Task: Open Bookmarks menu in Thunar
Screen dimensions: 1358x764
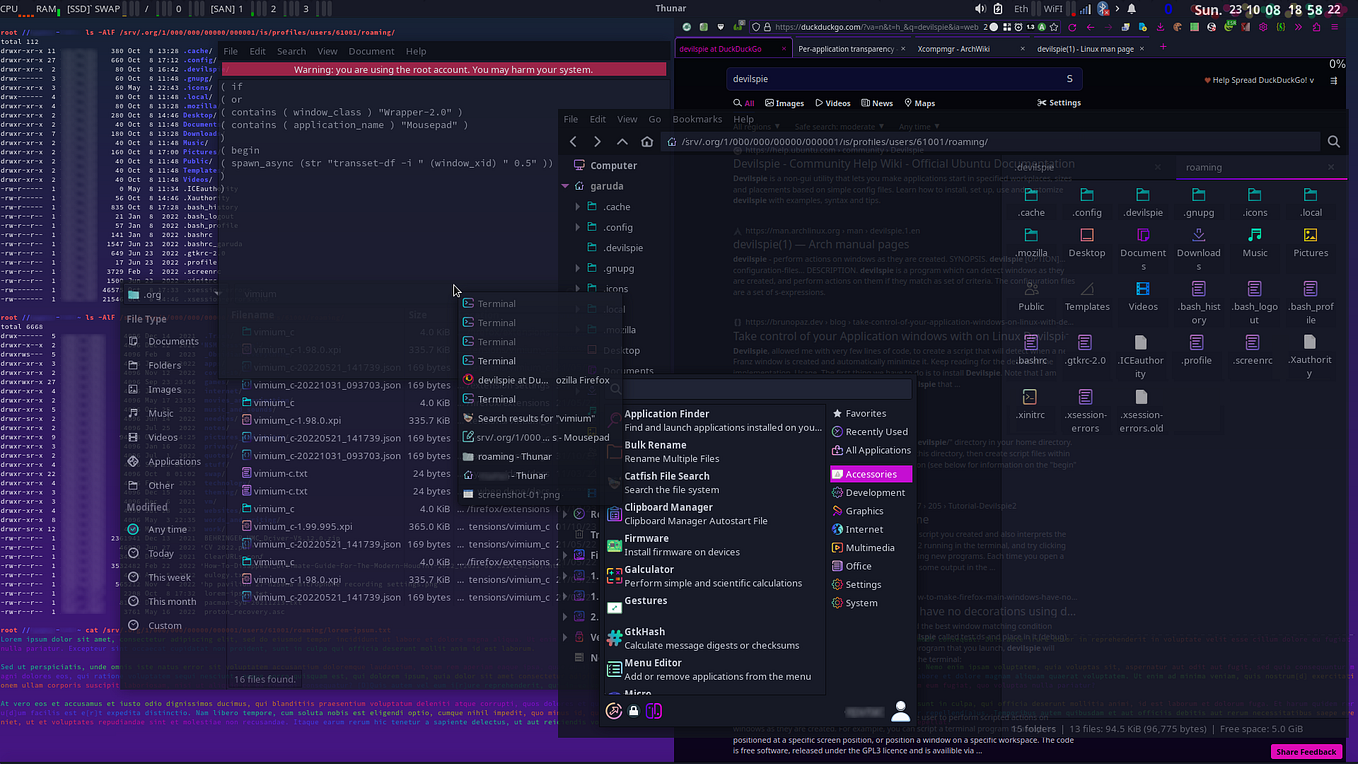Action: [697, 119]
